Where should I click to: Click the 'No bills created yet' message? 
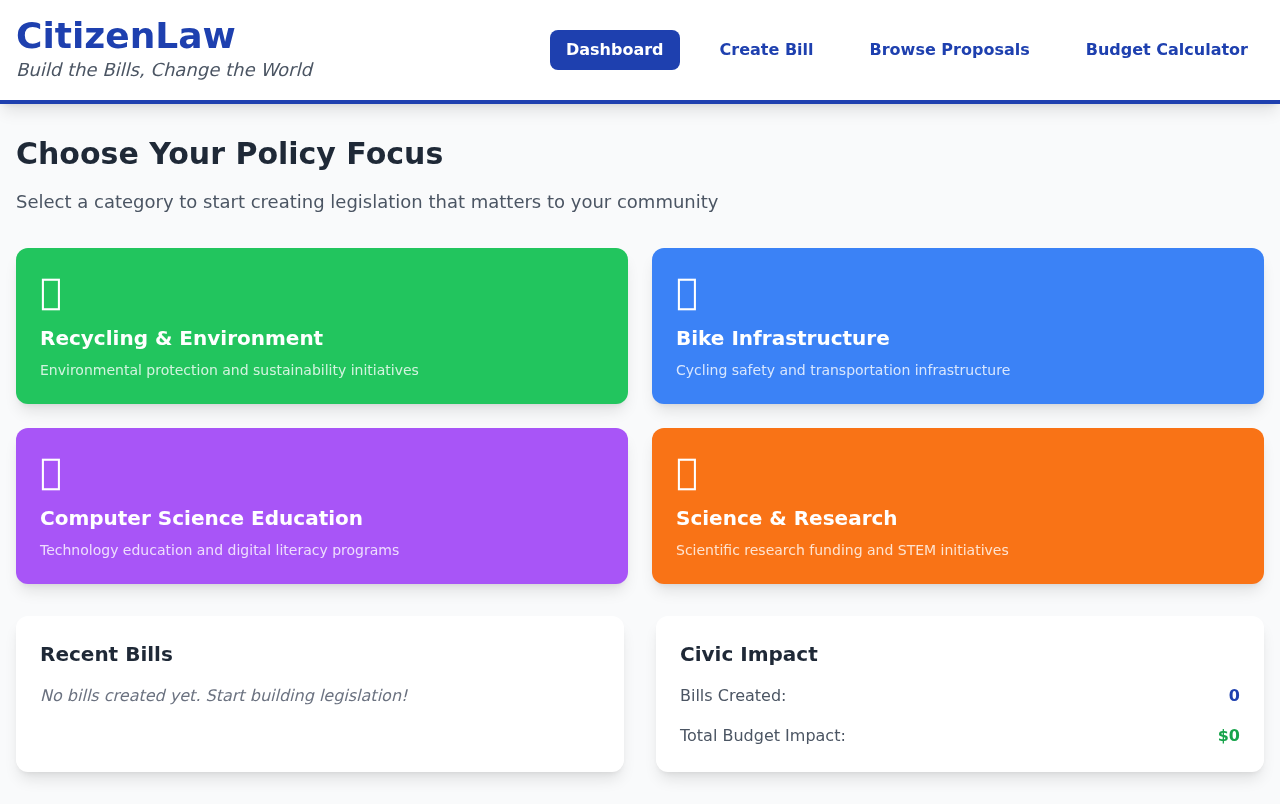(x=224, y=696)
